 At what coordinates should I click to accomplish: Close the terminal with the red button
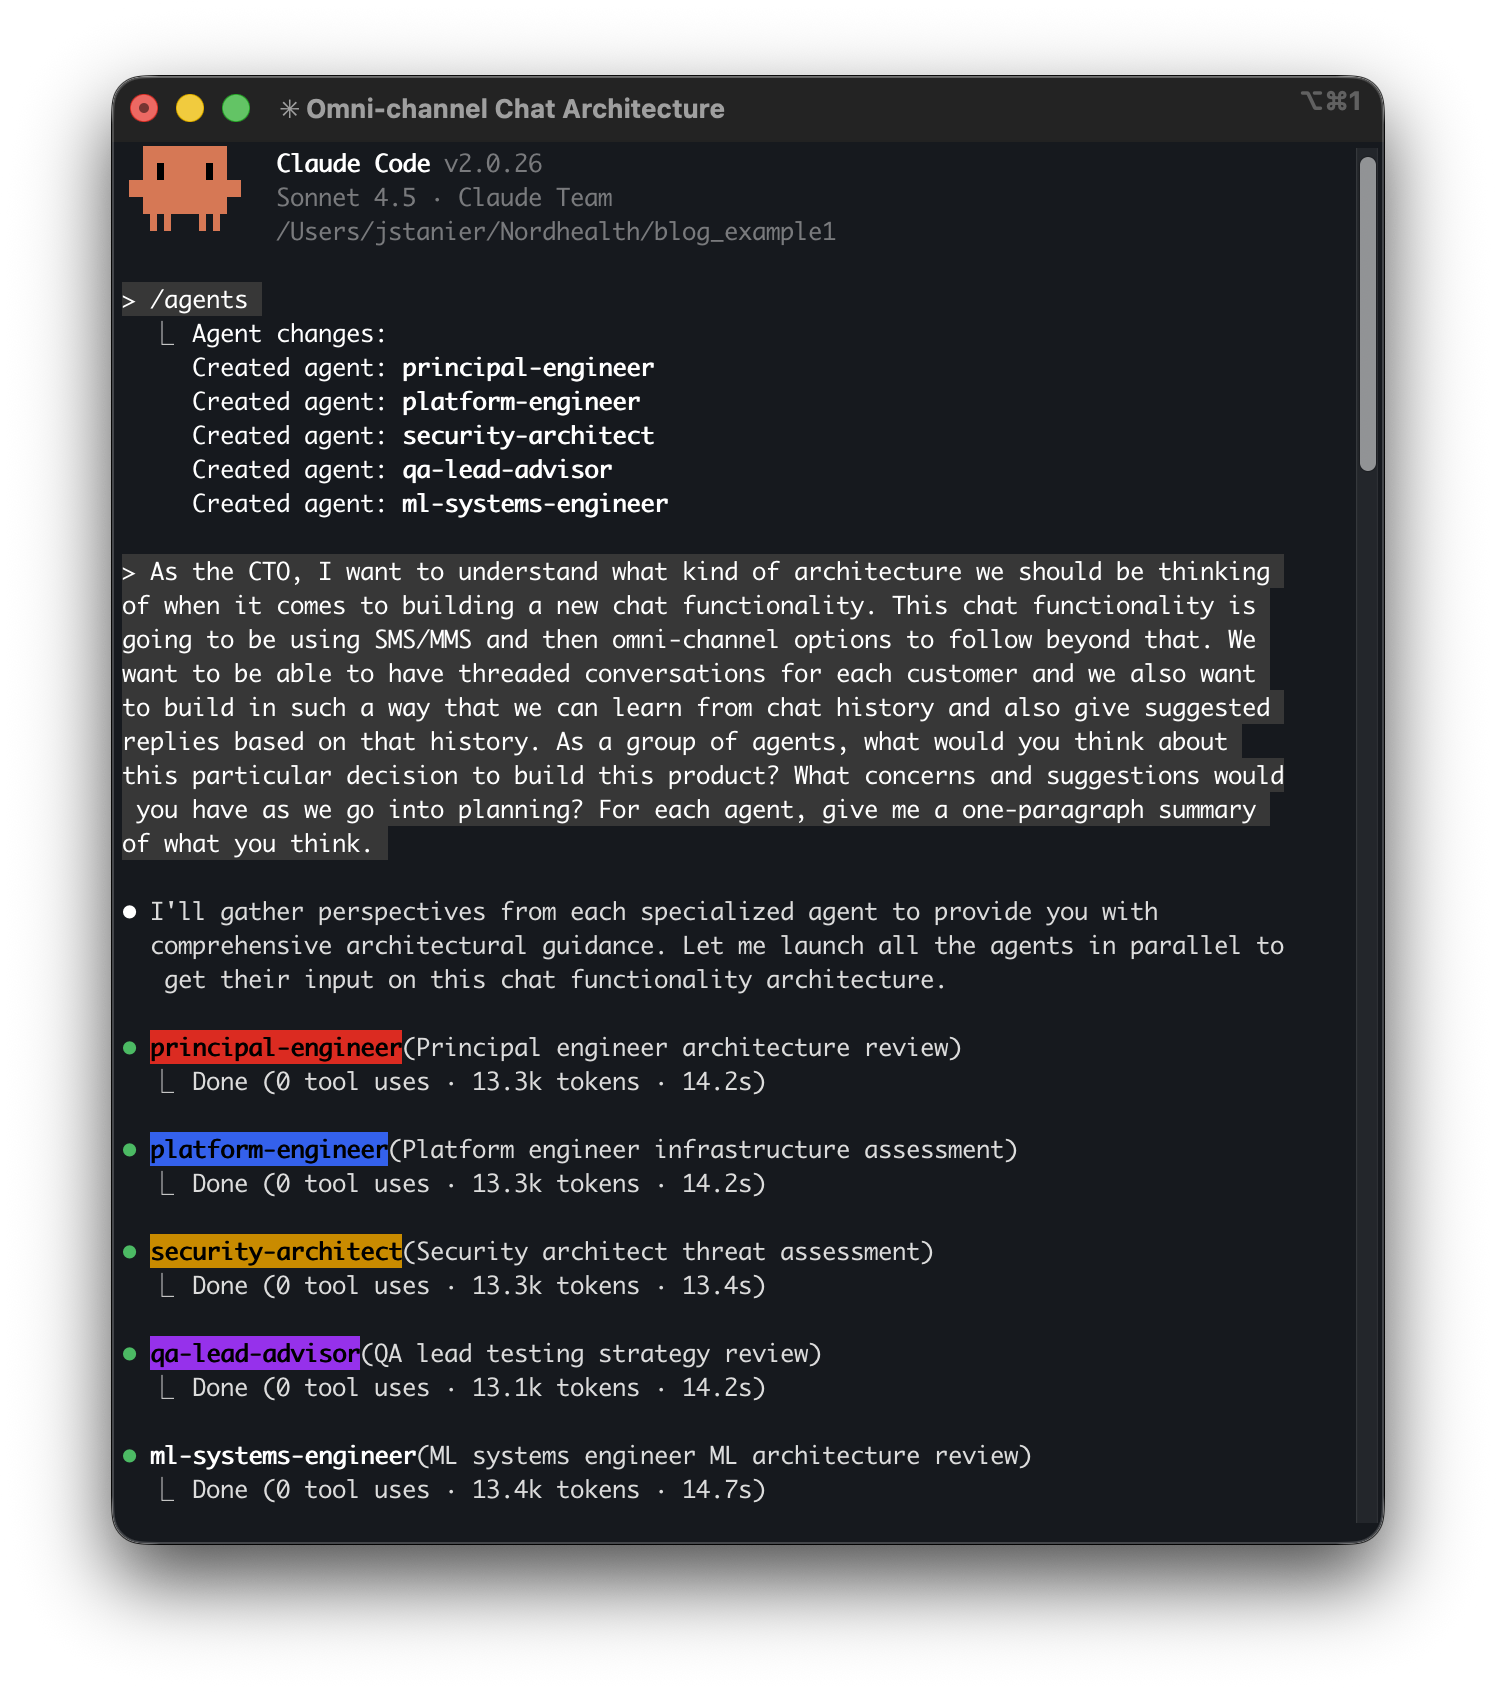coord(144,108)
